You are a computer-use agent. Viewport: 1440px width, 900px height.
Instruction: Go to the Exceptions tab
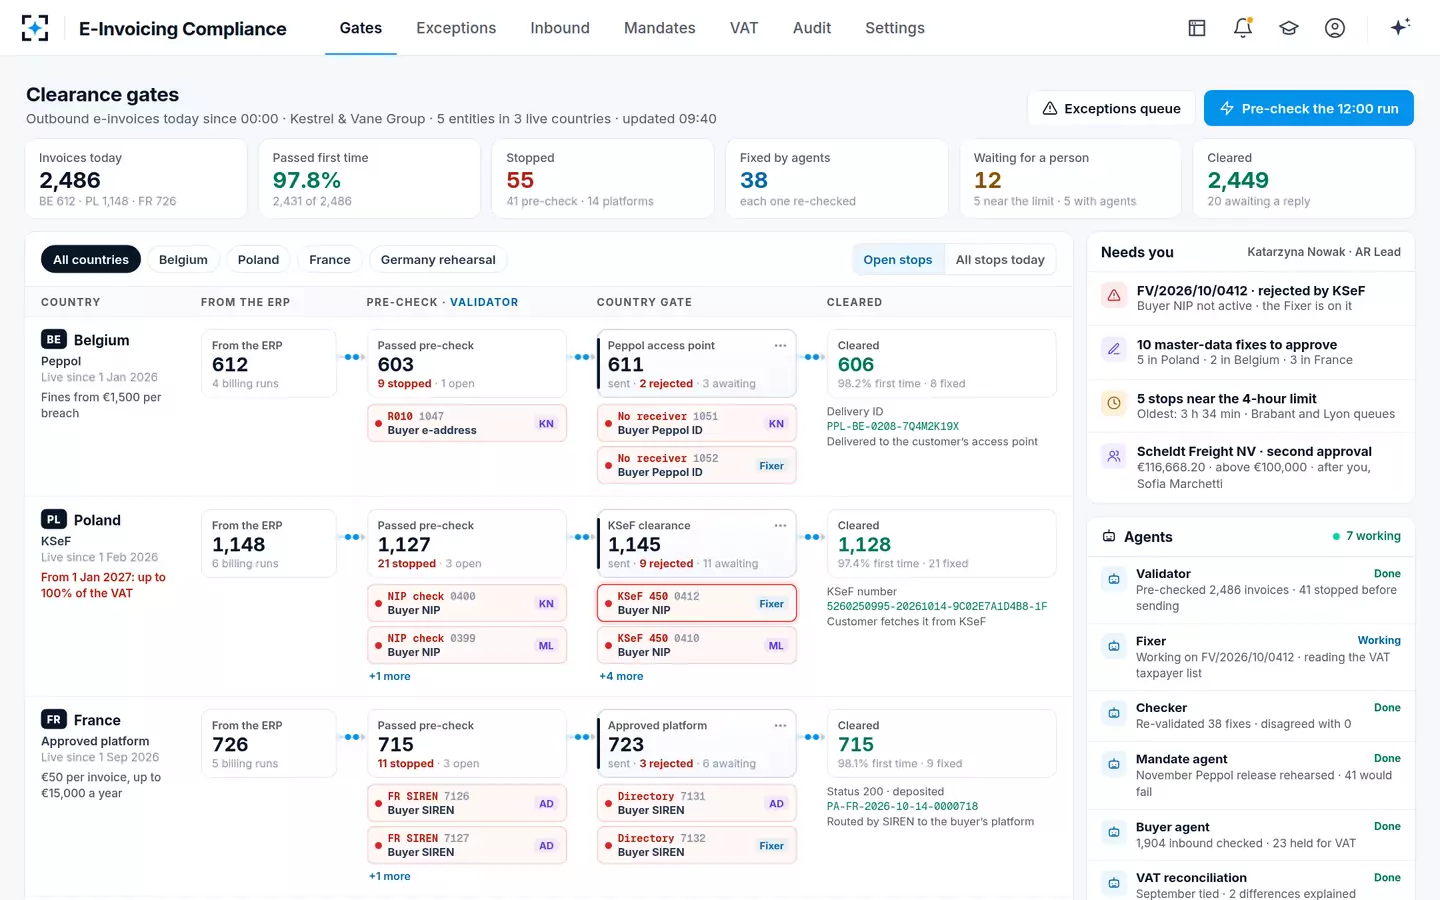(x=456, y=28)
